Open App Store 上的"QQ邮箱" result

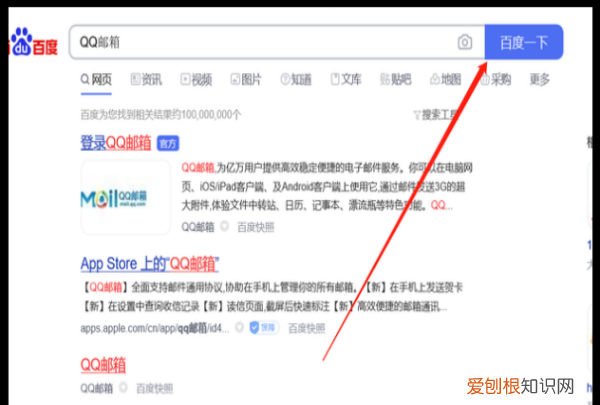coord(150,264)
